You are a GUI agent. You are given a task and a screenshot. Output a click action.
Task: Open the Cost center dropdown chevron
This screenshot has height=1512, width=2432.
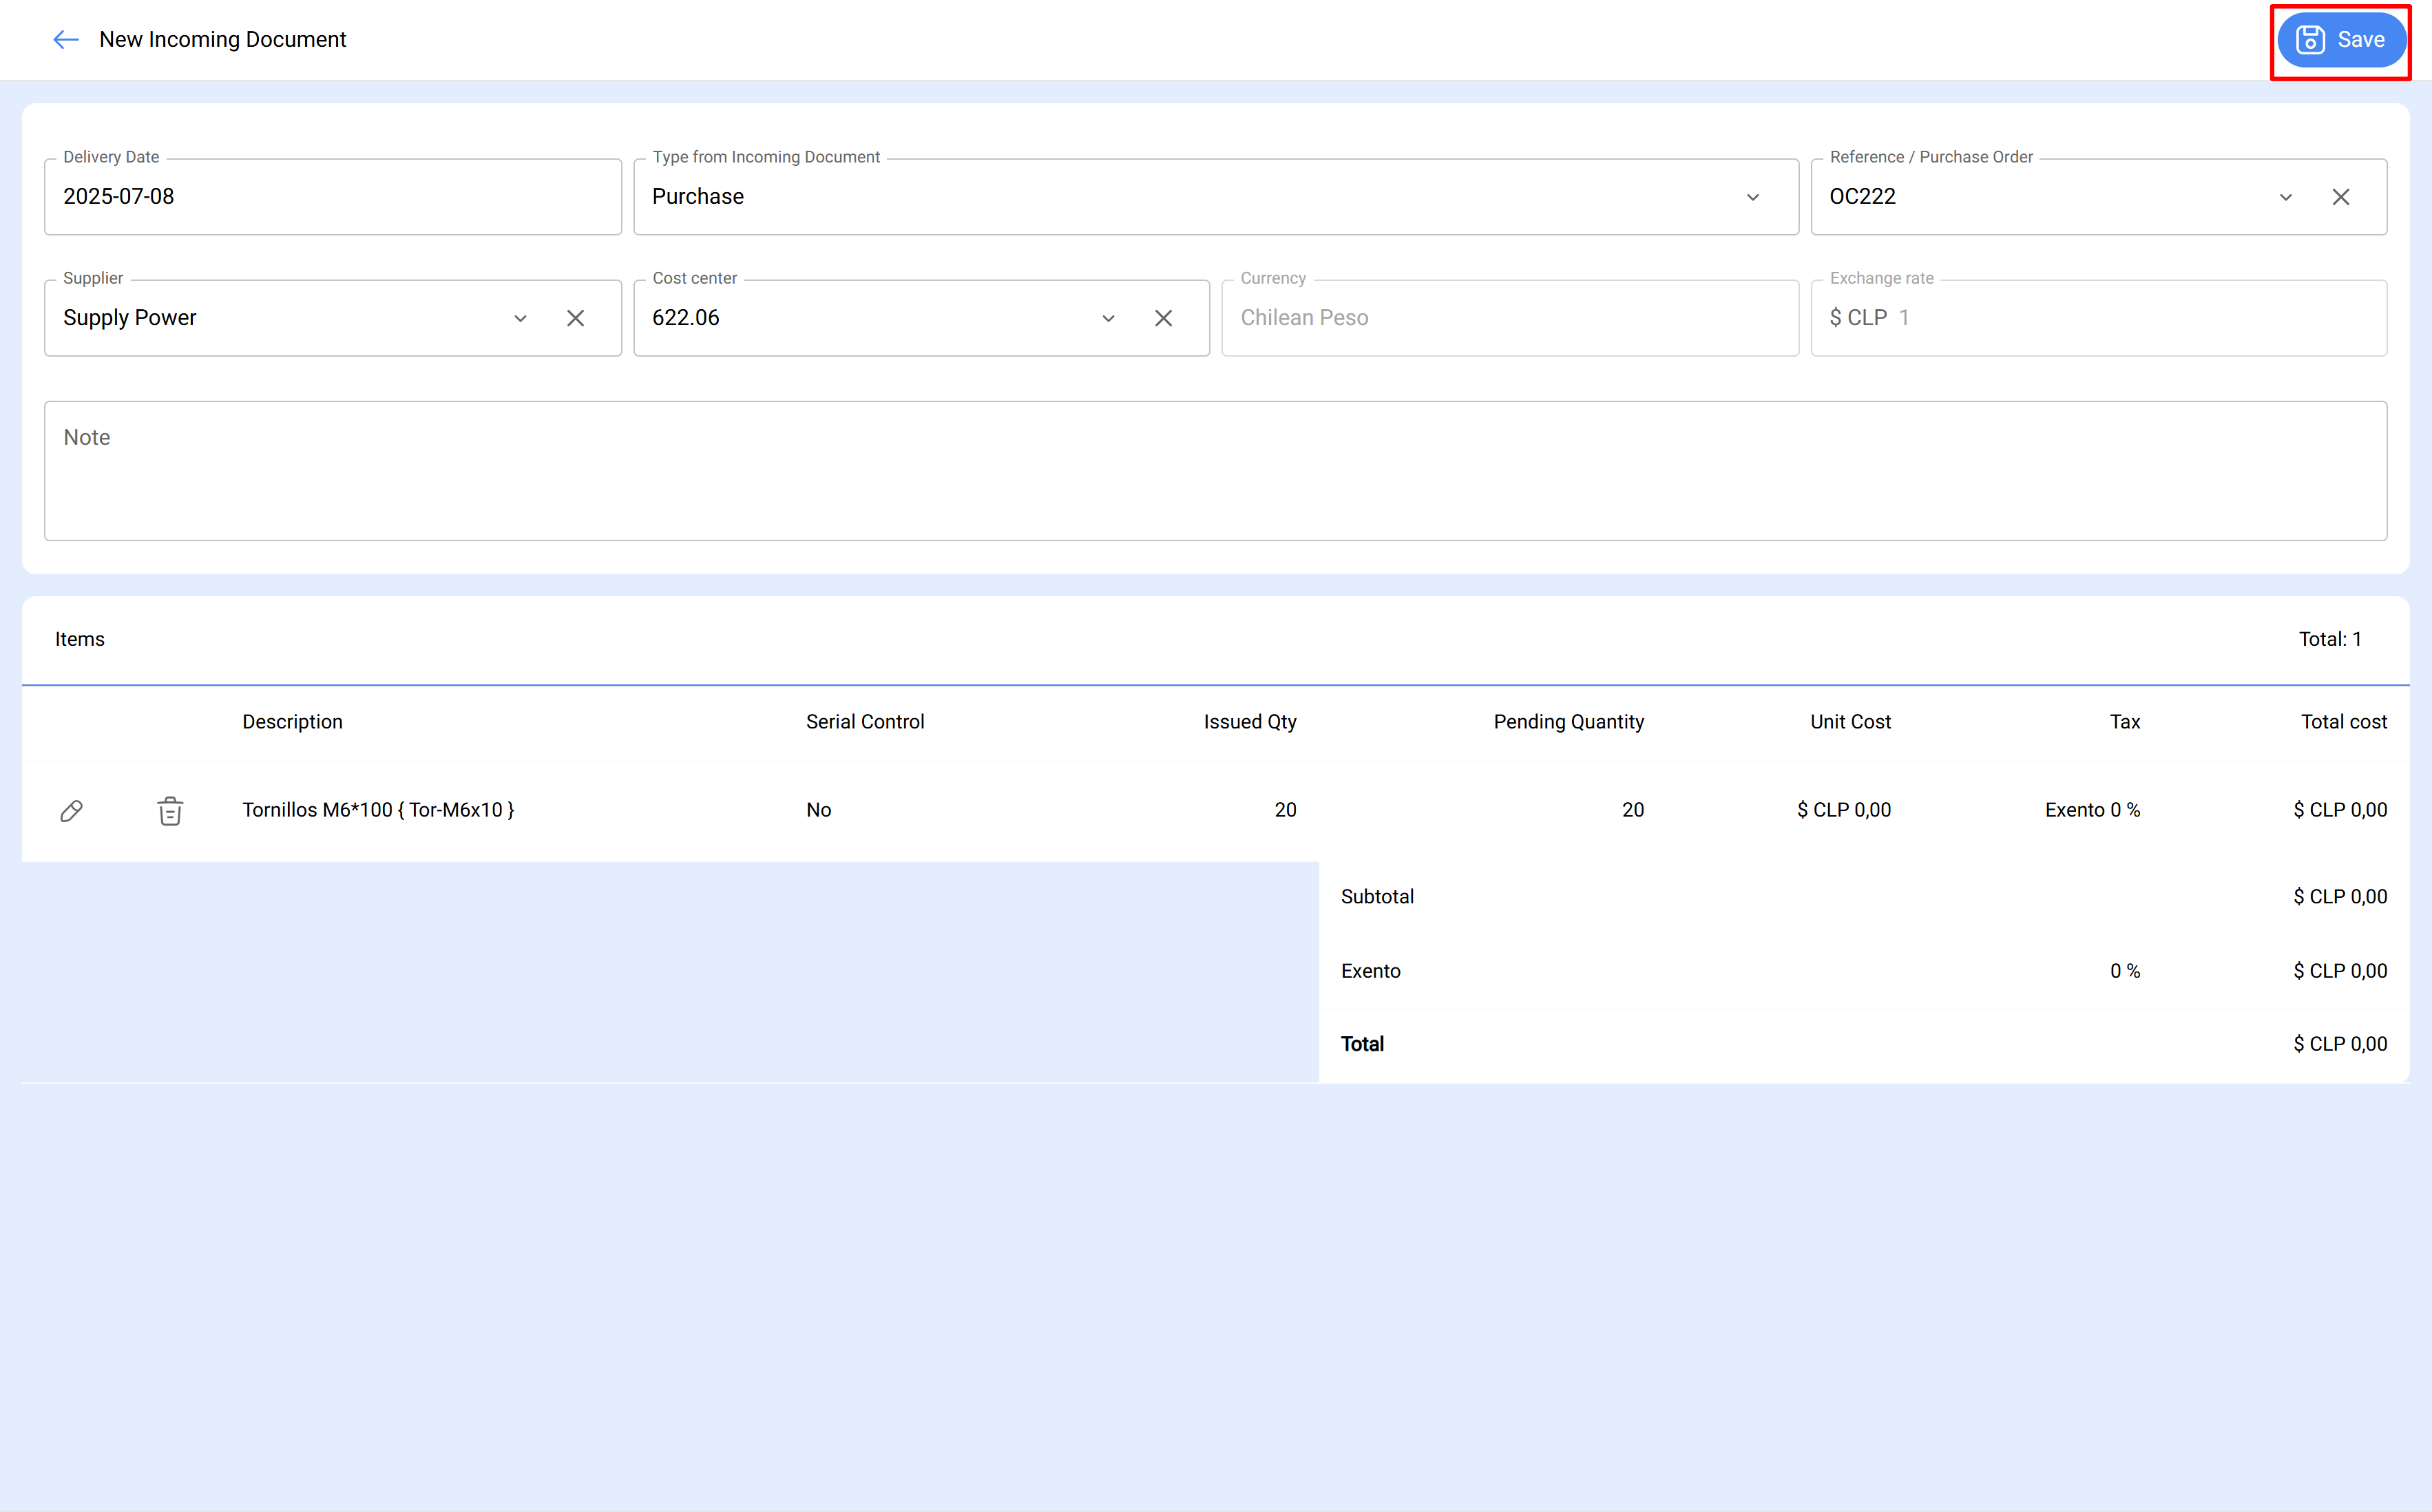pyautogui.click(x=1108, y=317)
